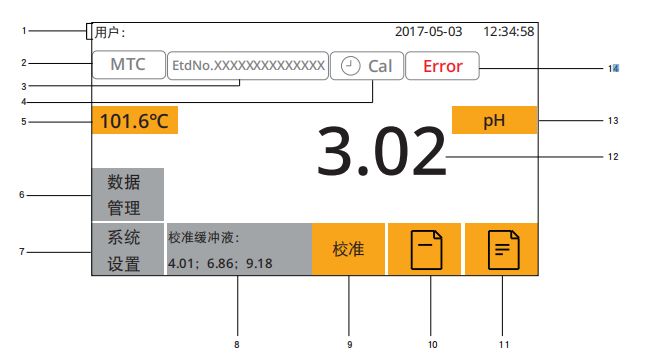651x361 pixels.
Task: Open the multi-line document report icon
Action: [501, 249]
